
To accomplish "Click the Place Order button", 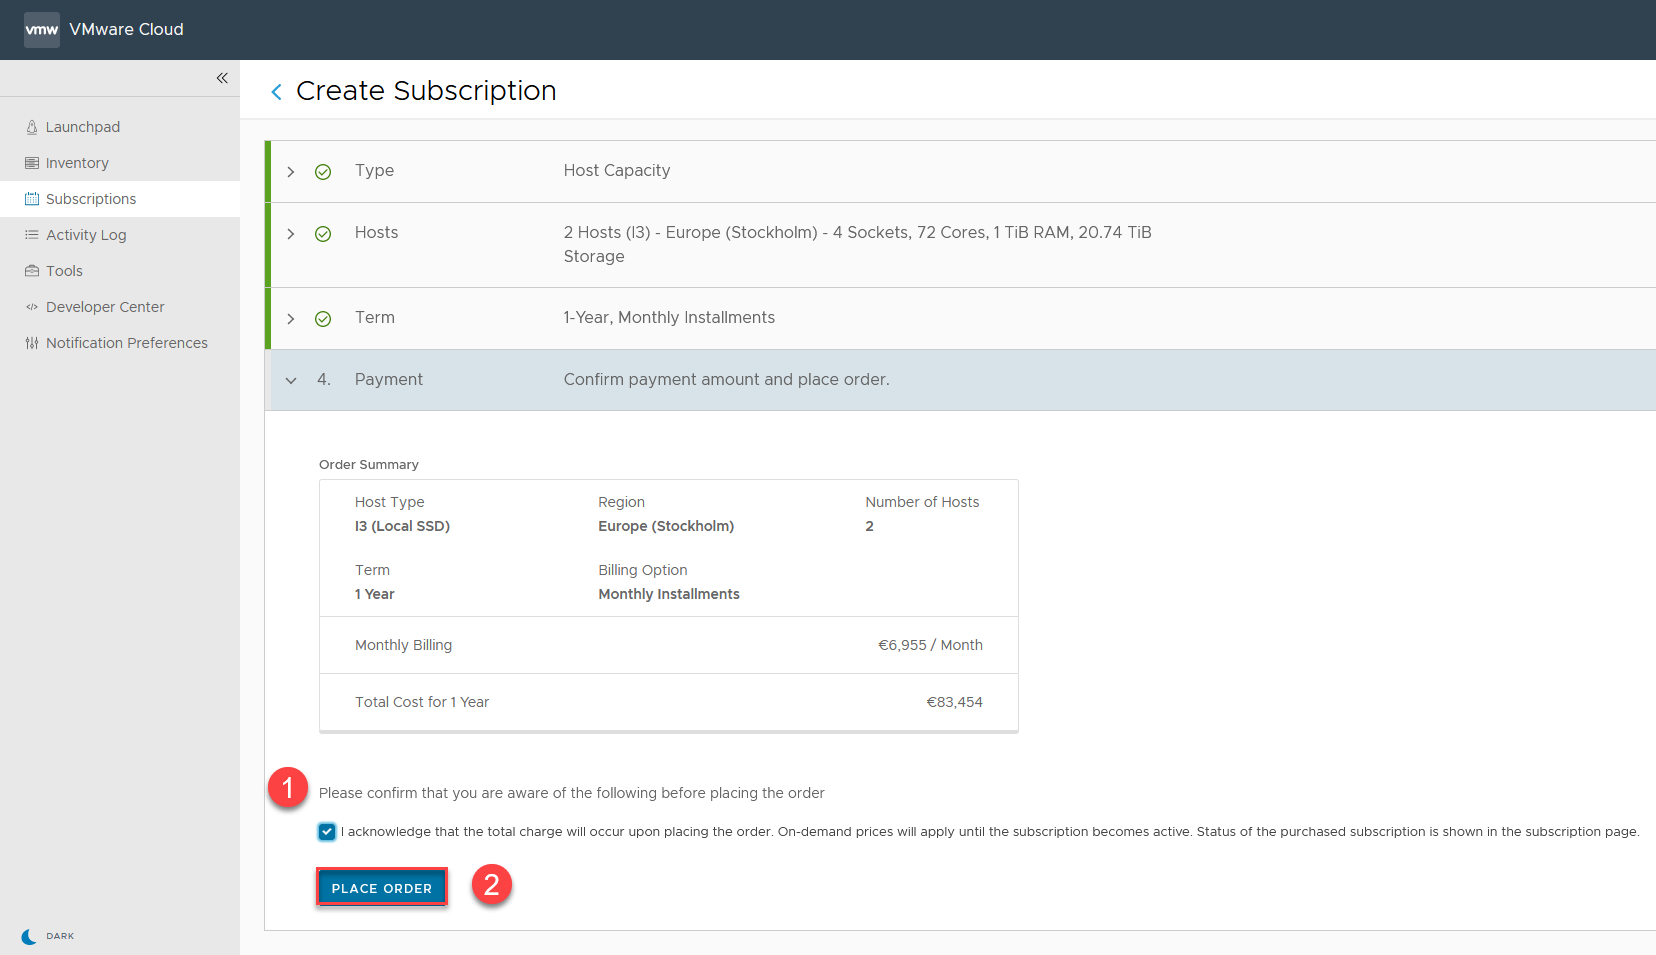I will coord(381,888).
